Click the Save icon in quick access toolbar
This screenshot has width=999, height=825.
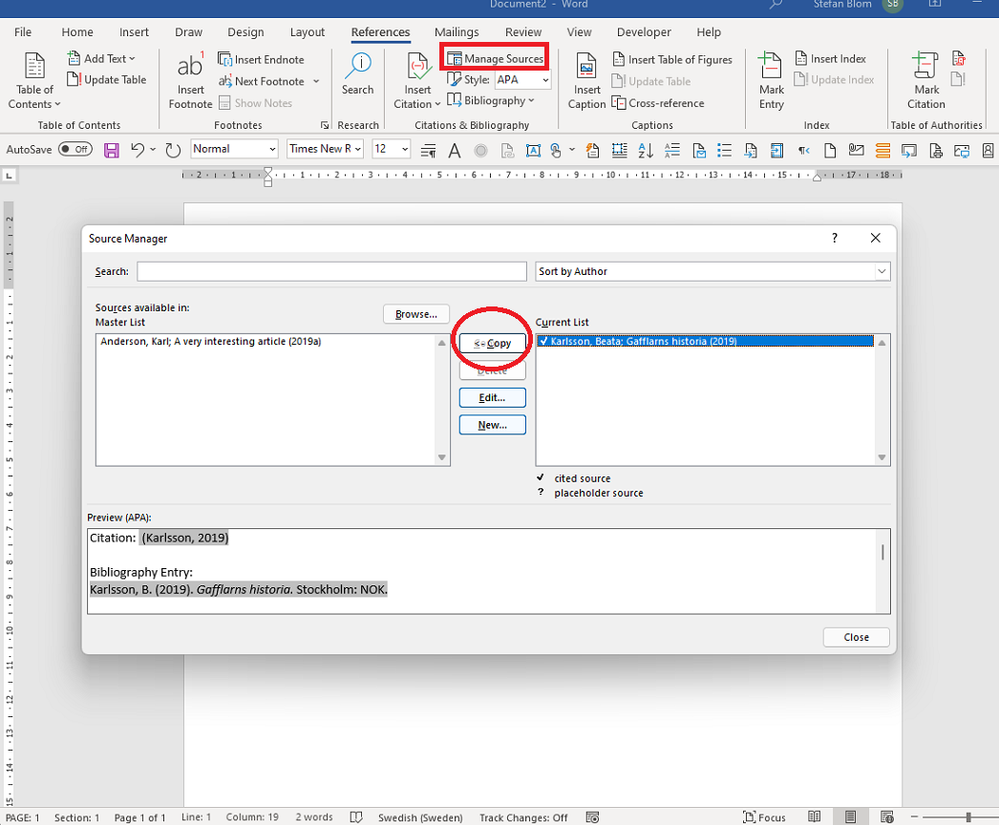pos(111,150)
